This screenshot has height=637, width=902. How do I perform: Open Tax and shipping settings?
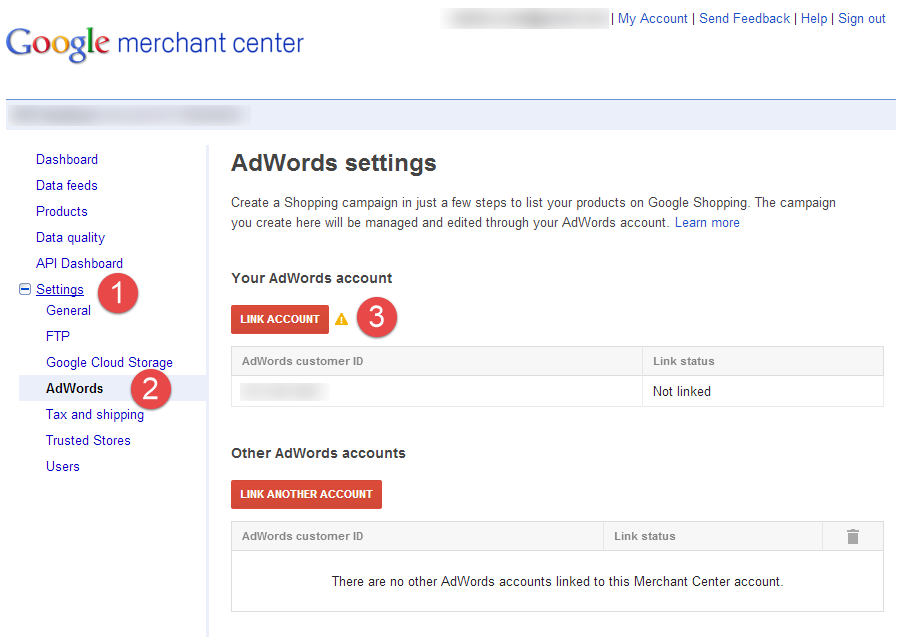click(x=95, y=415)
